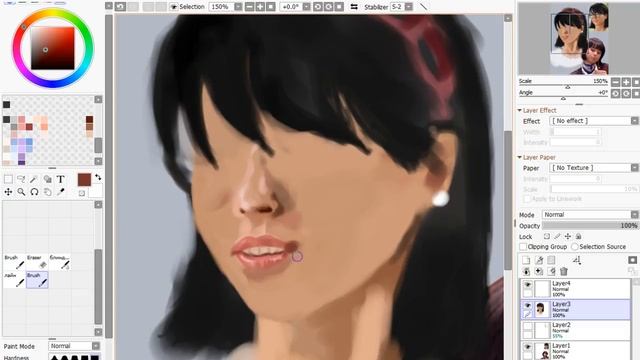Select Layer2 in the layer list
The width and height of the screenshot is (640, 360).
coord(576,330)
